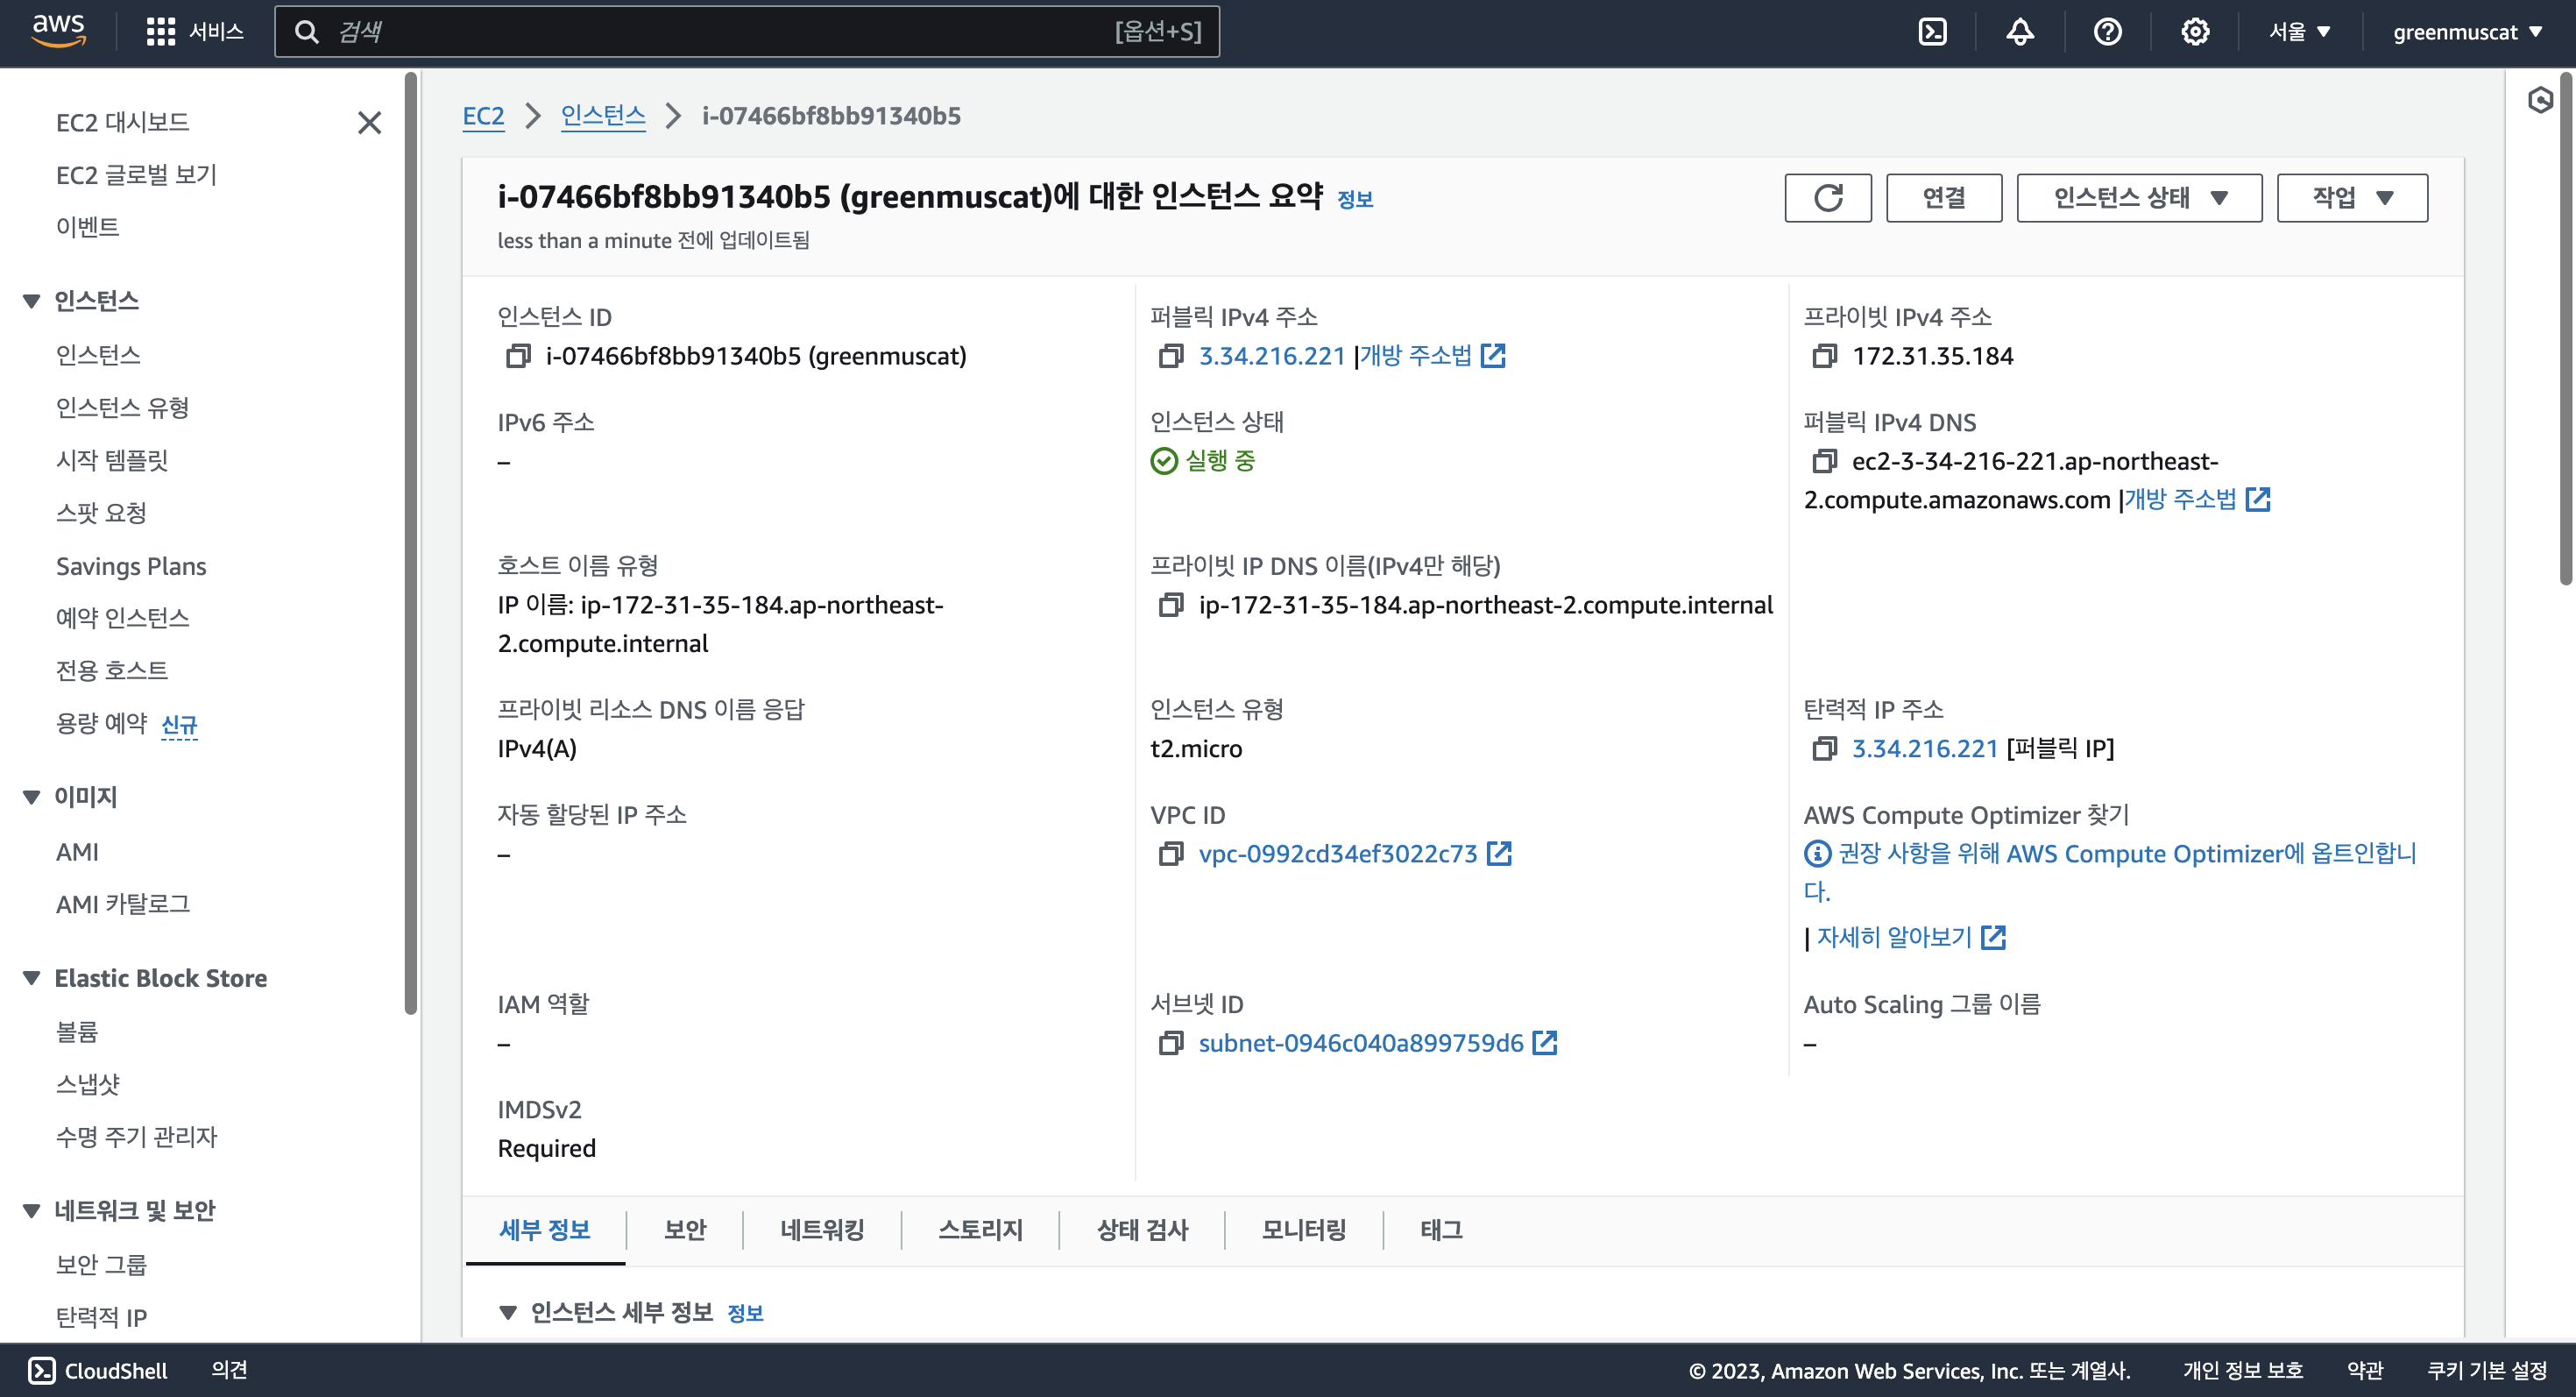This screenshot has height=1397, width=2576.
Task: Copy the VPC ID with copy icon
Action: pos(1170,854)
